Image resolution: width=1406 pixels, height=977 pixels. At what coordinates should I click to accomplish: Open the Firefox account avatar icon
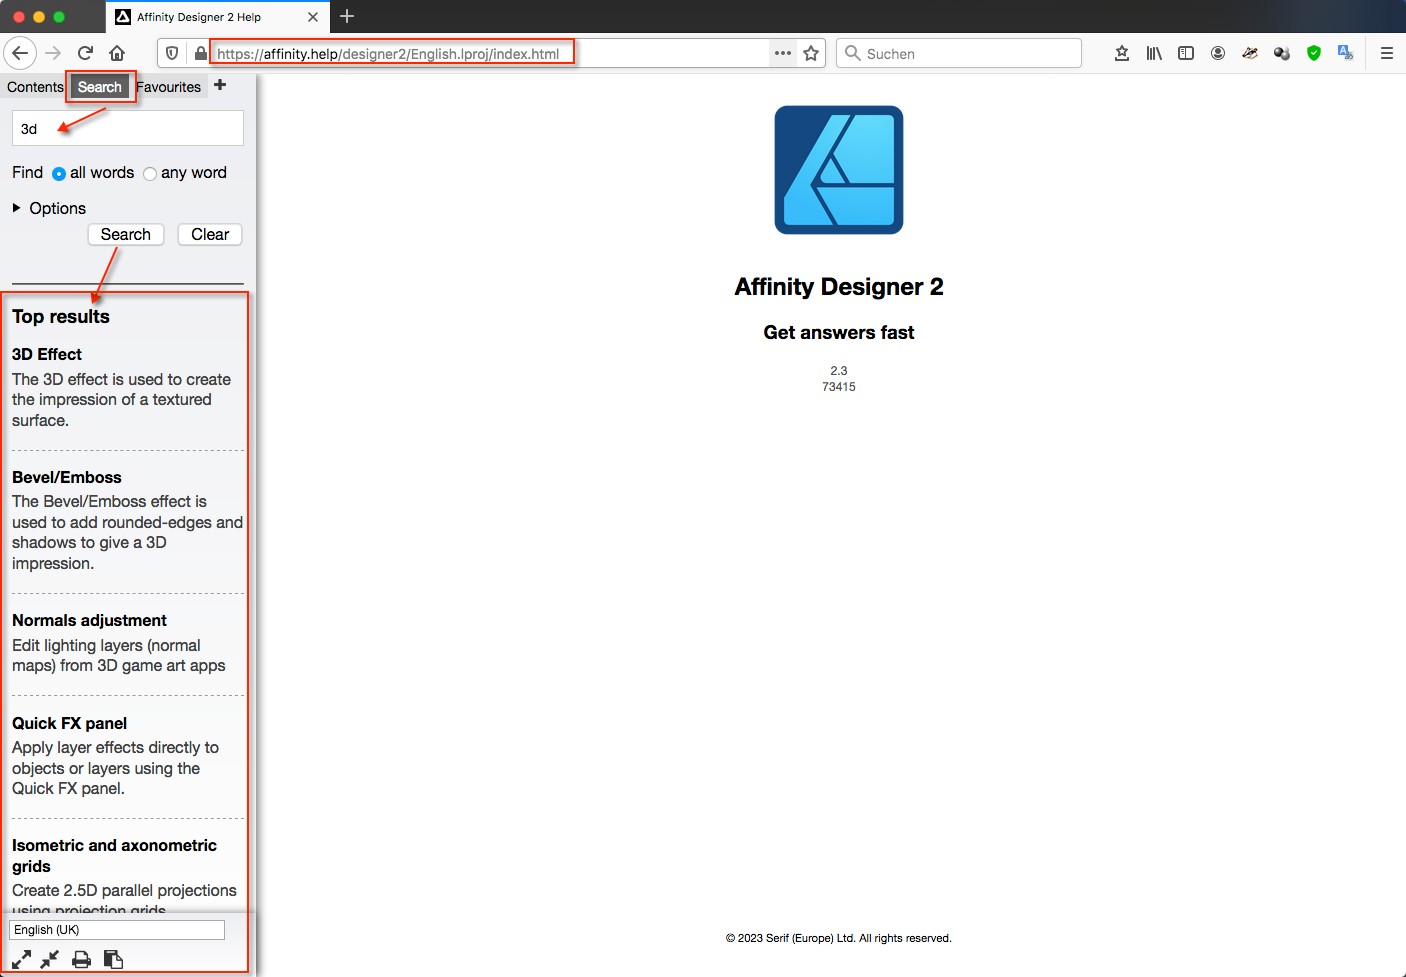tap(1218, 53)
